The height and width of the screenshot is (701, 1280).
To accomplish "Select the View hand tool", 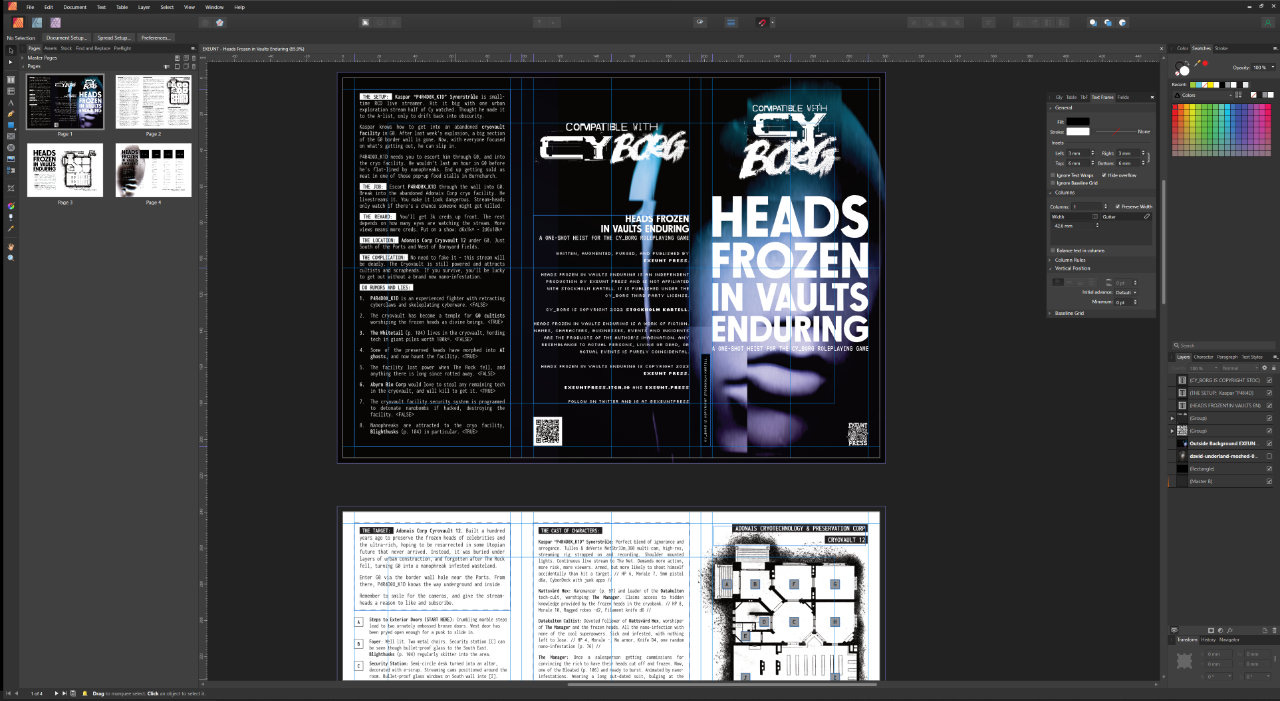I will click(x=11, y=246).
